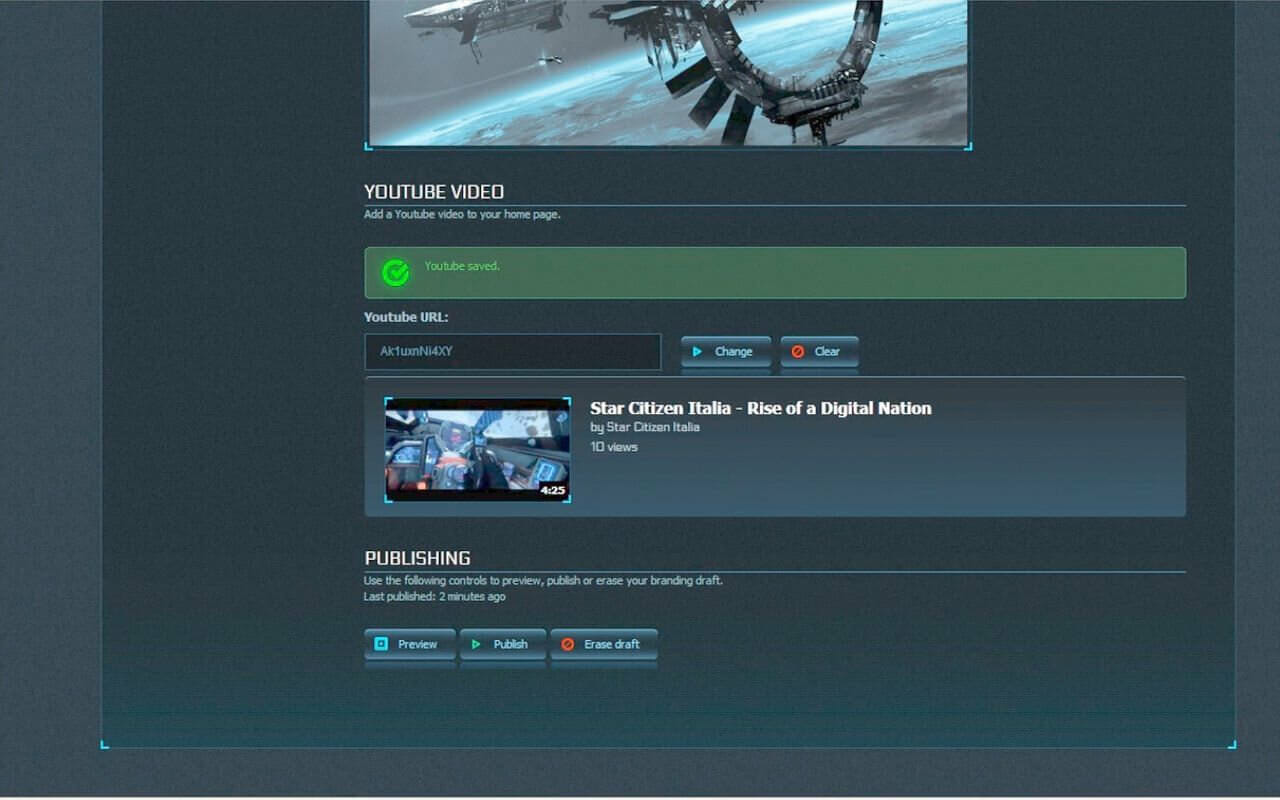Click the green arrow icon on Publish button
Image resolution: width=1280 pixels, height=800 pixels.
tap(476, 644)
